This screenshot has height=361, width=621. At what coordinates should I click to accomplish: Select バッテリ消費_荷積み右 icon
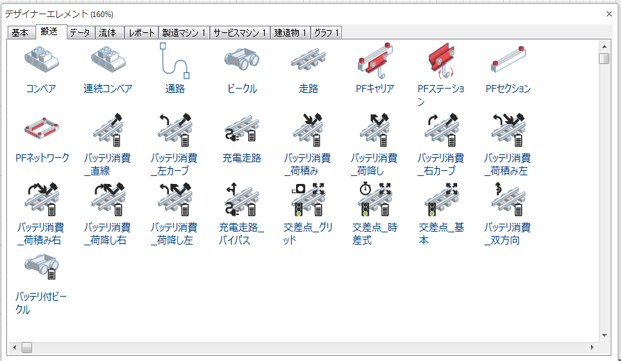[42, 199]
